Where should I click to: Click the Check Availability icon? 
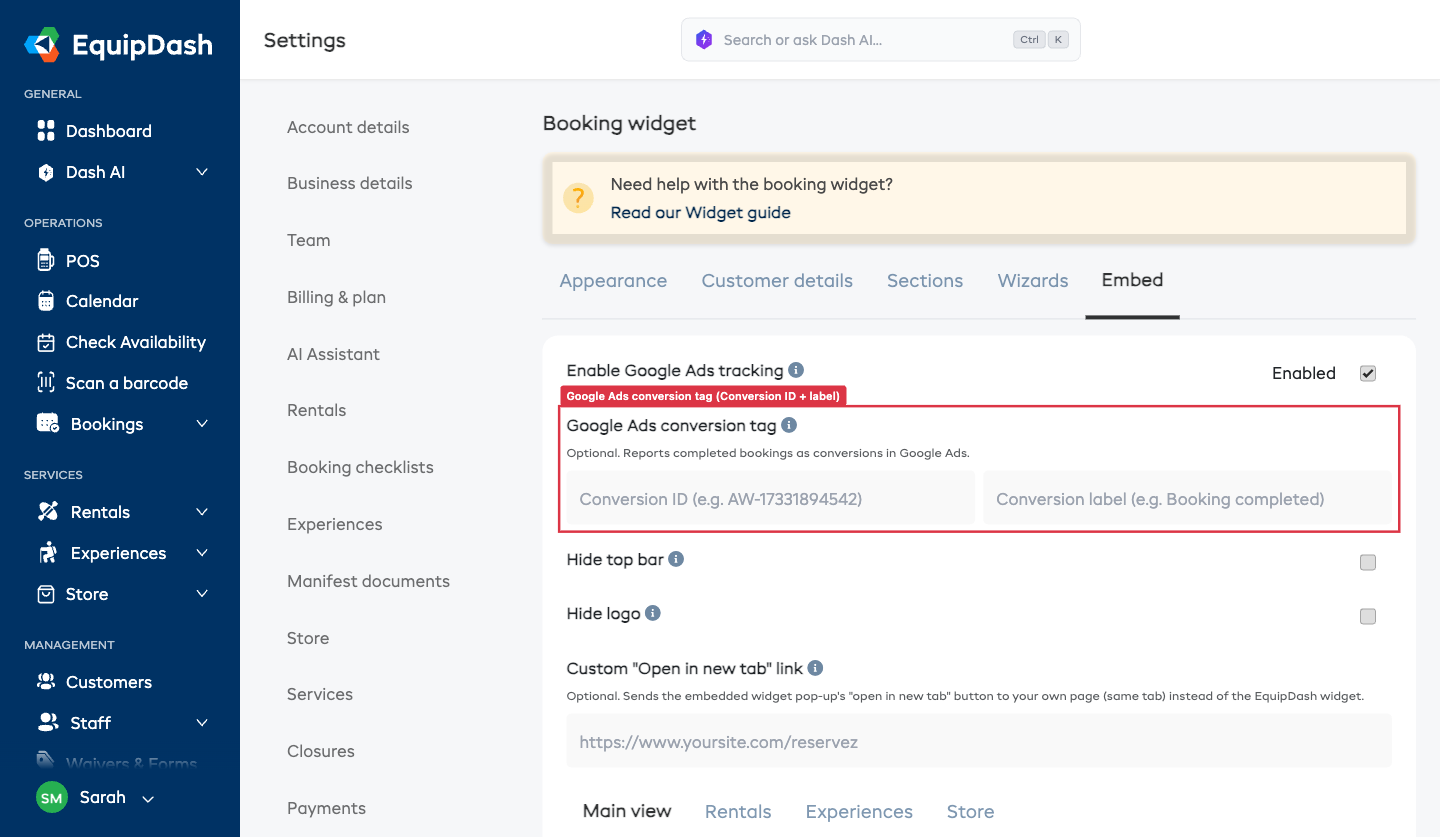(x=46, y=342)
